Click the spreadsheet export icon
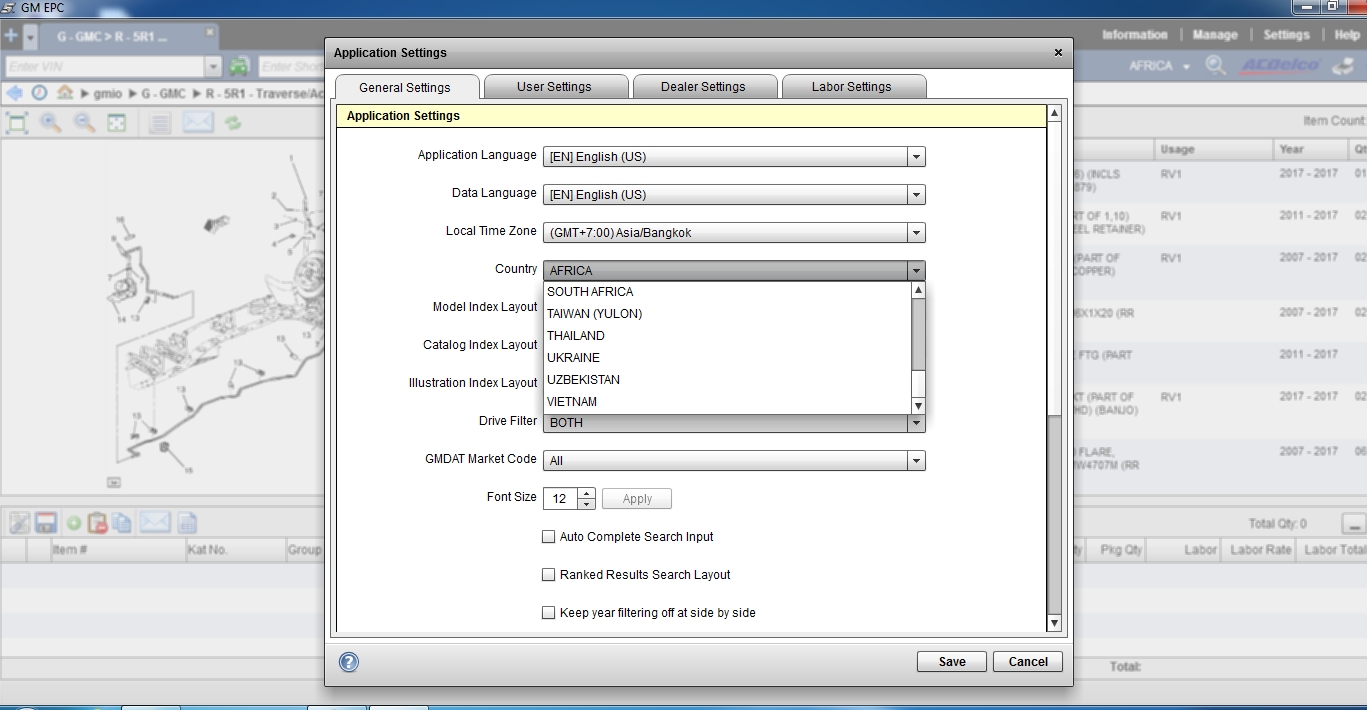Image resolution: width=1367 pixels, height=710 pixels. (187, 523)
